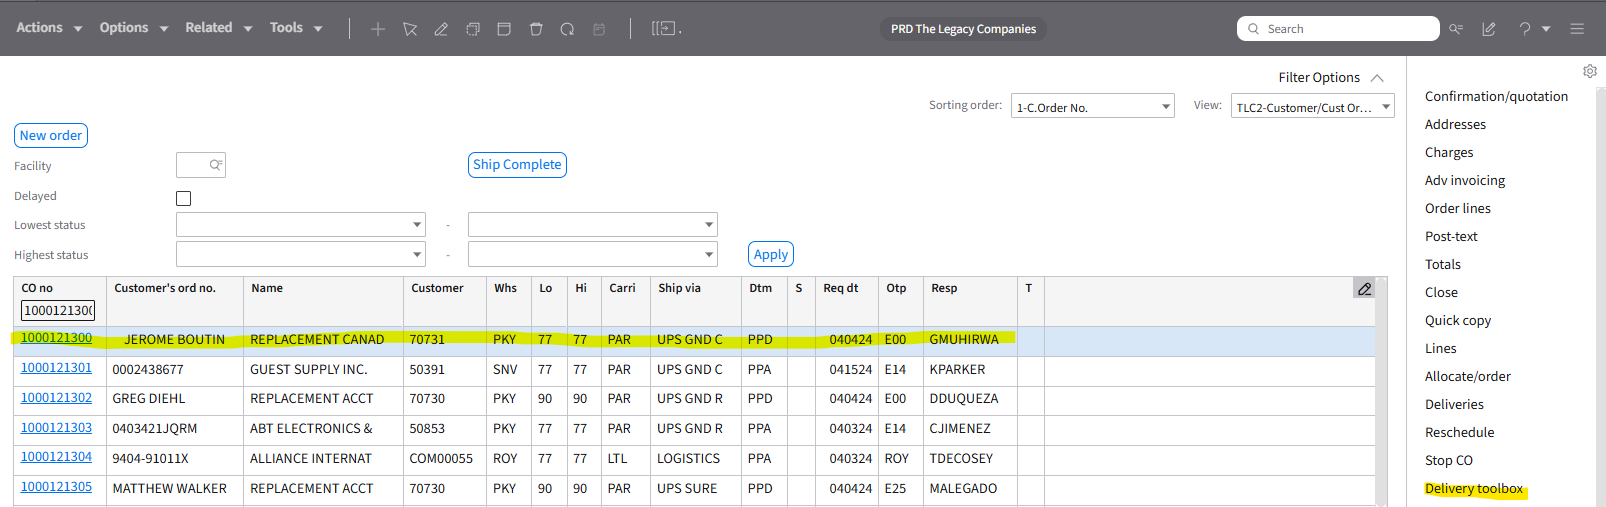Click the Ship Complete button
This screenshot has height=507, width=1606.
coord(517,164)
